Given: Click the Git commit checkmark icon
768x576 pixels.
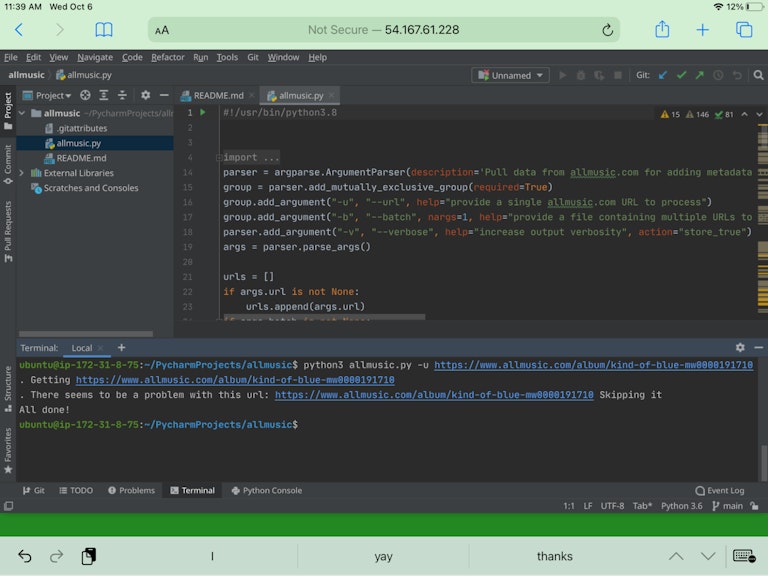Looking at the screenshot, I should pyautogui.click(x=682, y=75).
